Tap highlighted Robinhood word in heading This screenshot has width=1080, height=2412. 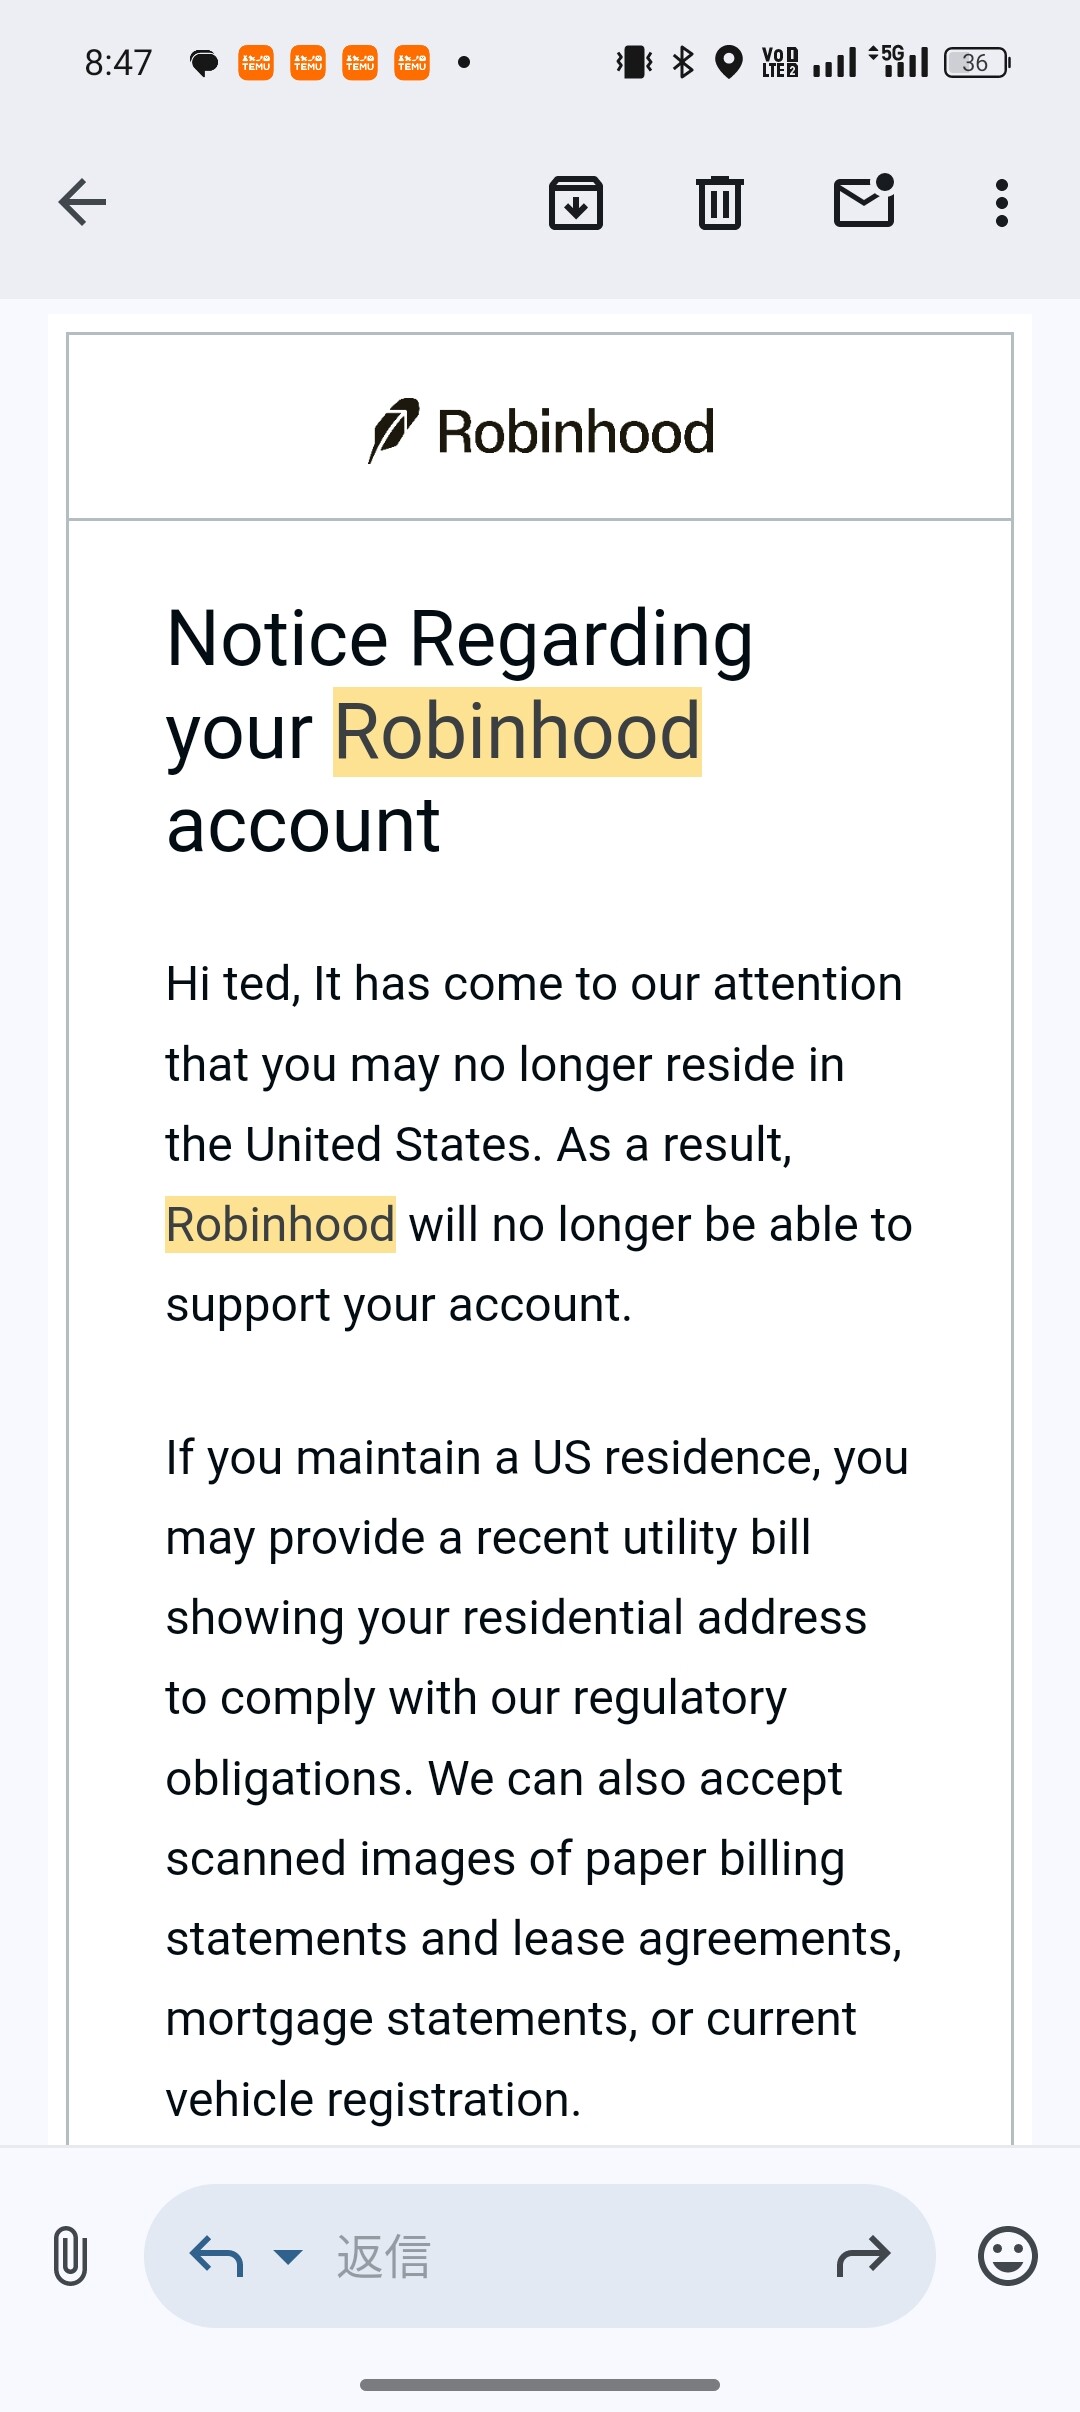pos(517,732)
